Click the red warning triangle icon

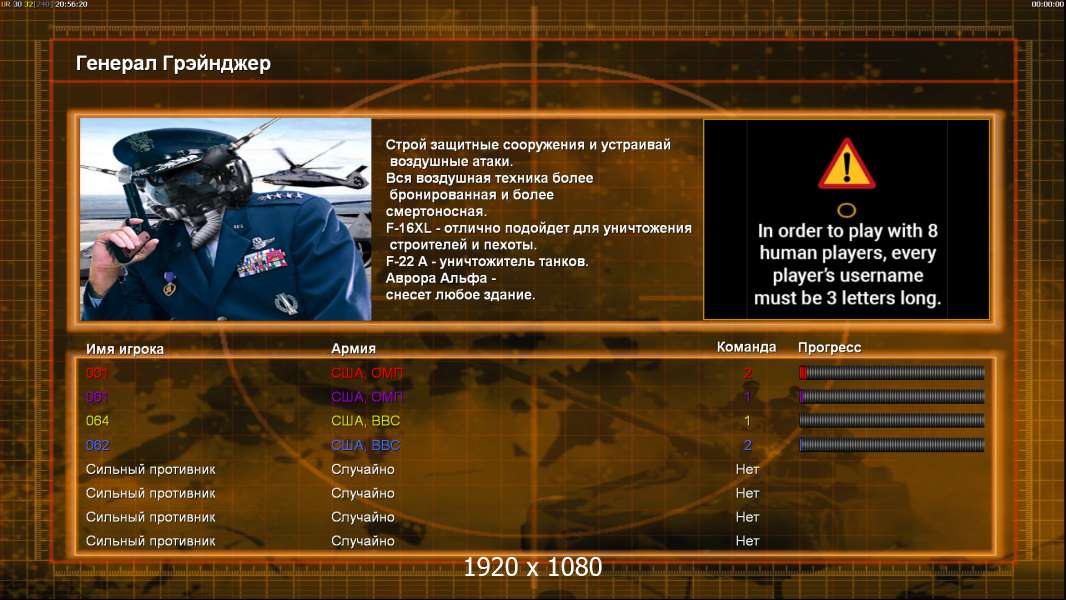[x=846, y=164]
